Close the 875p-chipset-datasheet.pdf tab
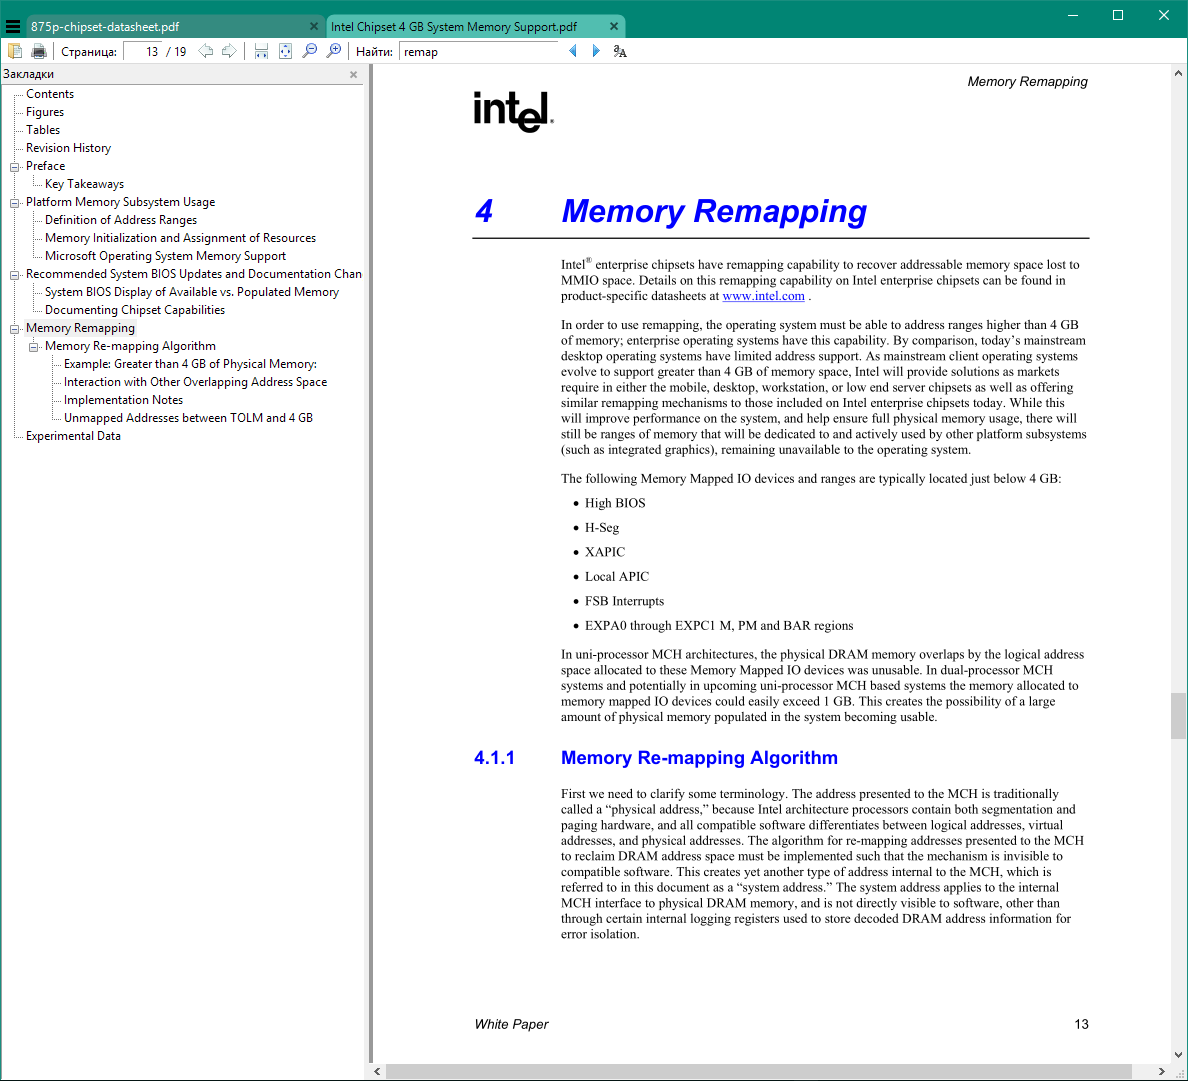This screenshot has height=1081, width=1188. point(314,27)
